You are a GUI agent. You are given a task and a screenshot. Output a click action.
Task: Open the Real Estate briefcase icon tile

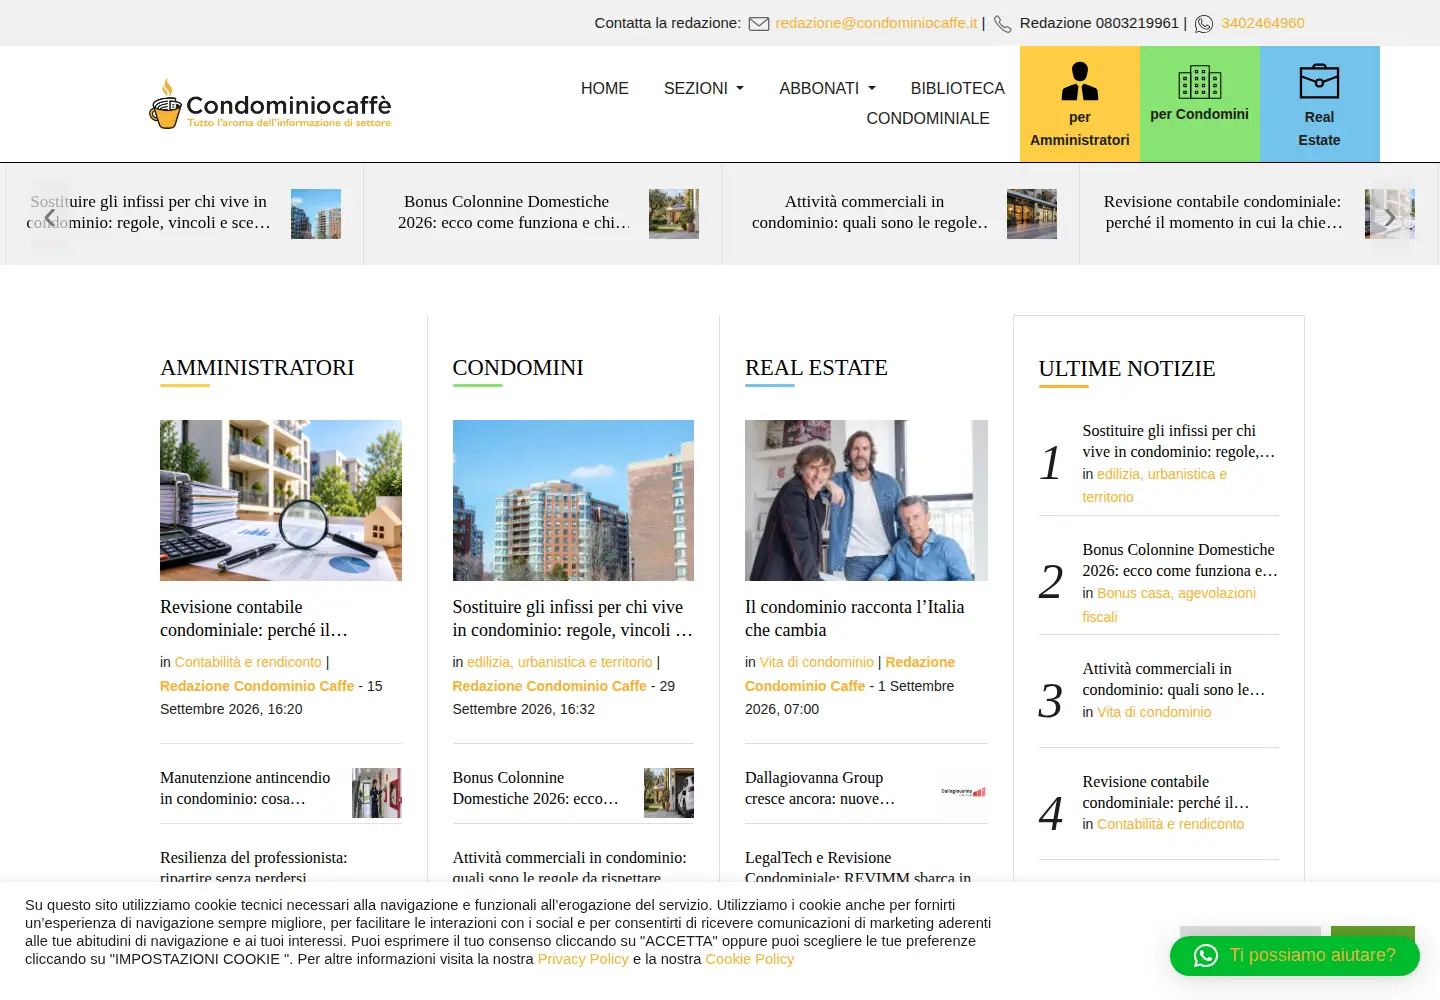pyautogui.click(x=1320, y=104)
